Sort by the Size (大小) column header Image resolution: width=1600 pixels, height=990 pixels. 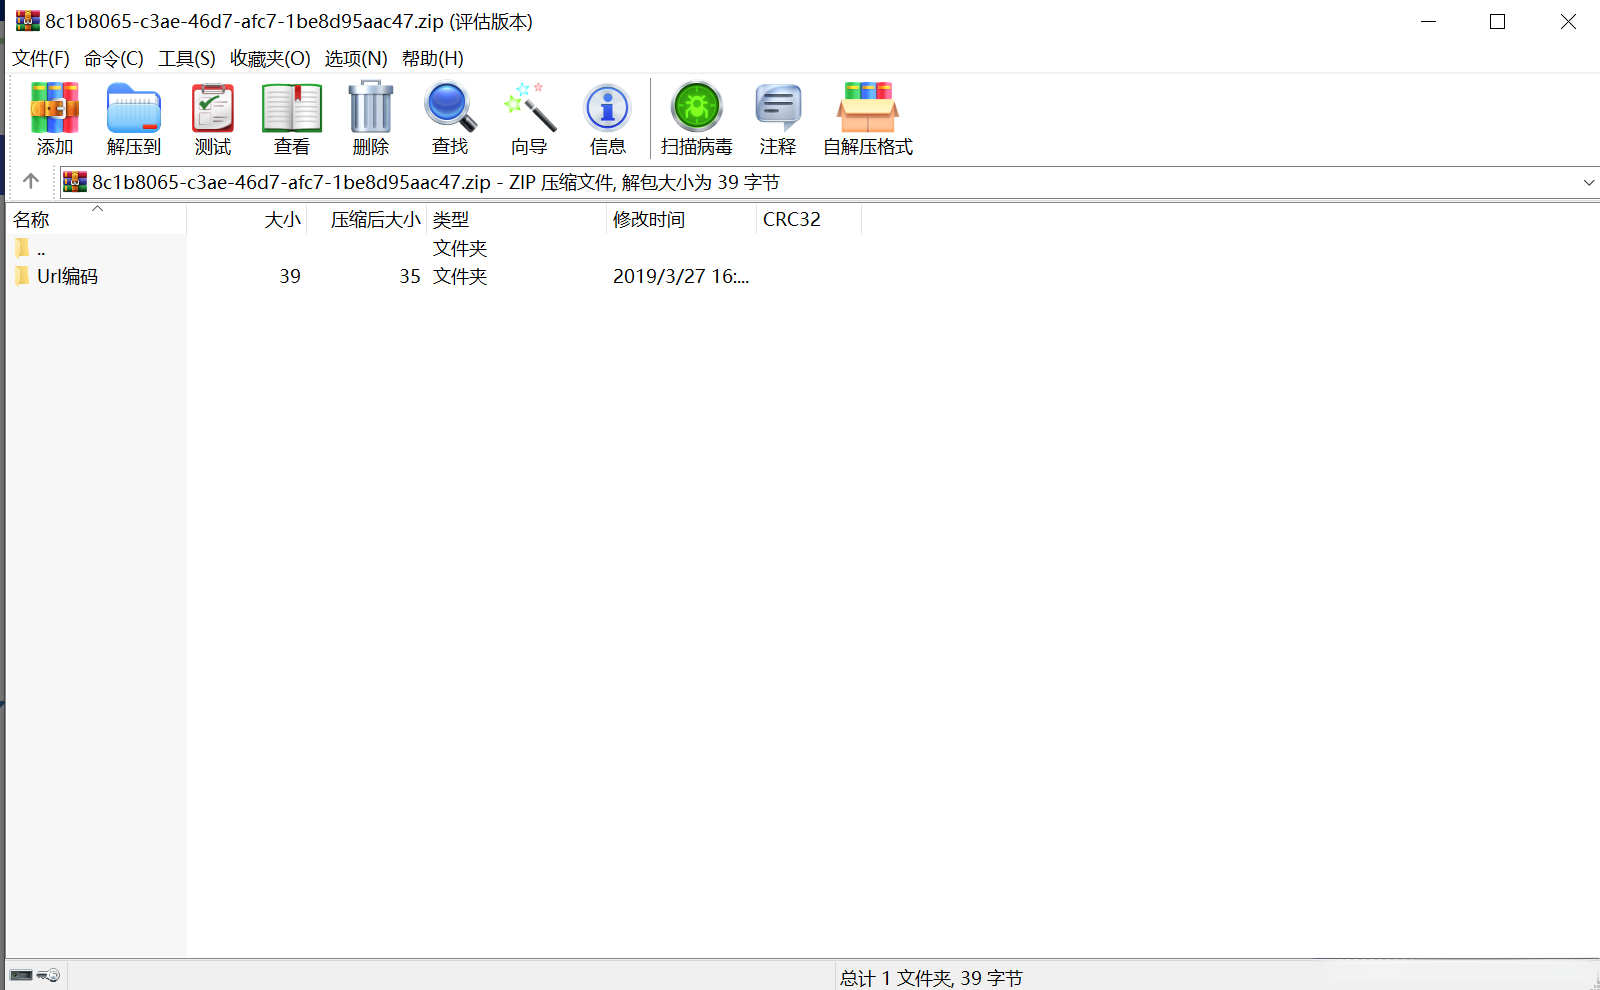247,219
